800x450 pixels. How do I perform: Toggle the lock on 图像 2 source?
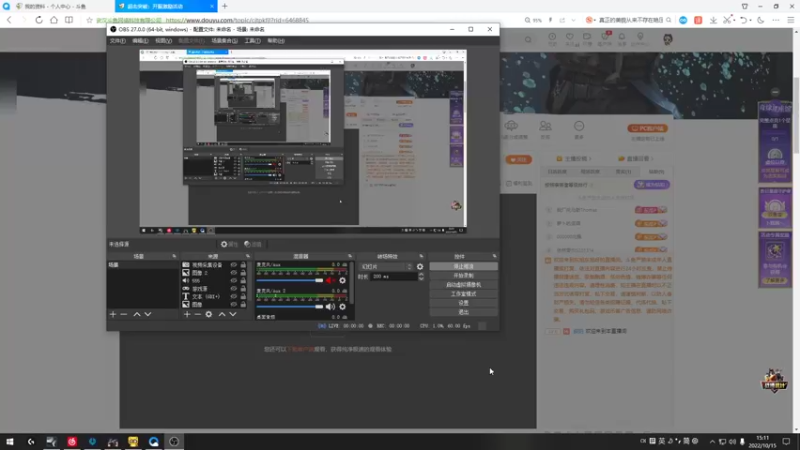243,273
